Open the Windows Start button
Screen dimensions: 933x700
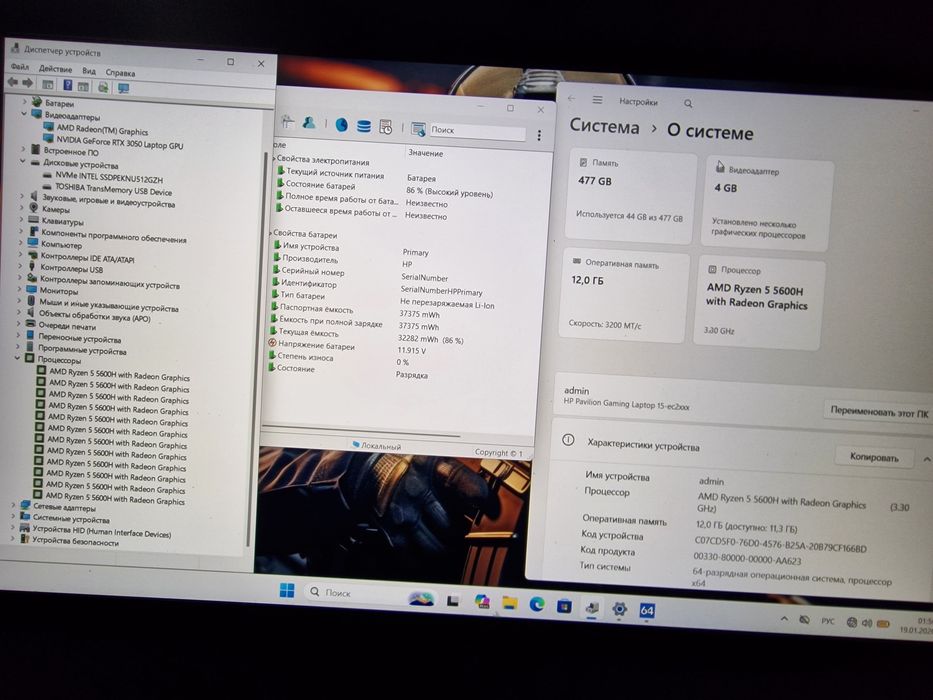(x=287, y=590)
